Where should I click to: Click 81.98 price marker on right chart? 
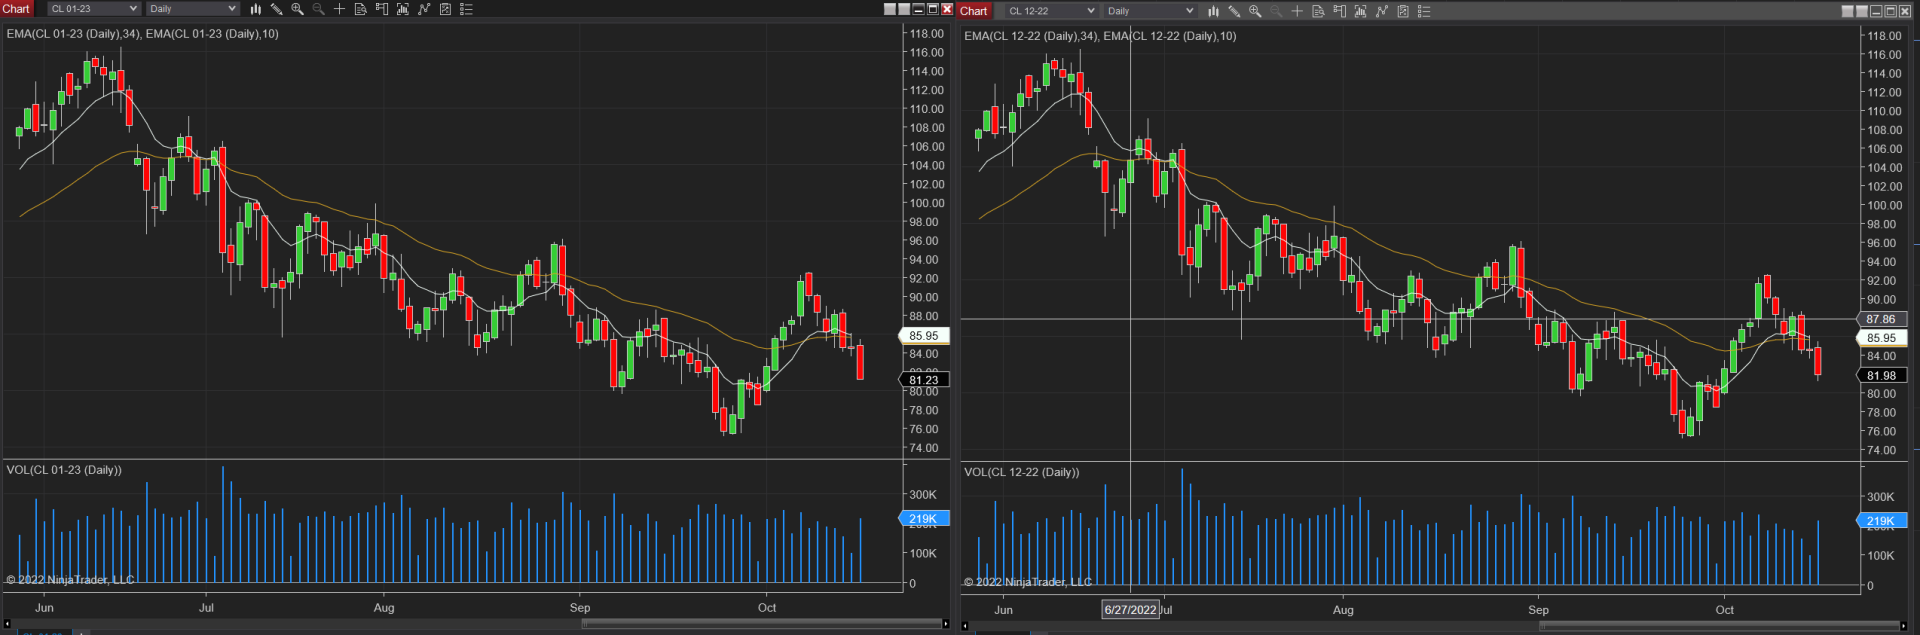(1881, 376)
